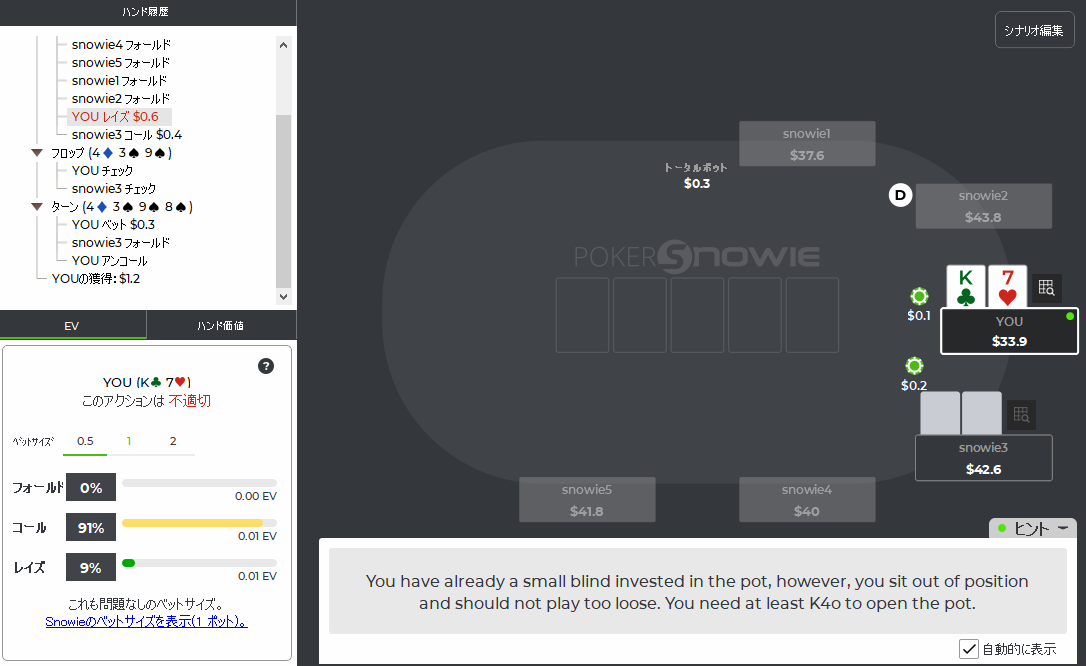Click the $0.2 big blind chip

click(x=914, y=366)
